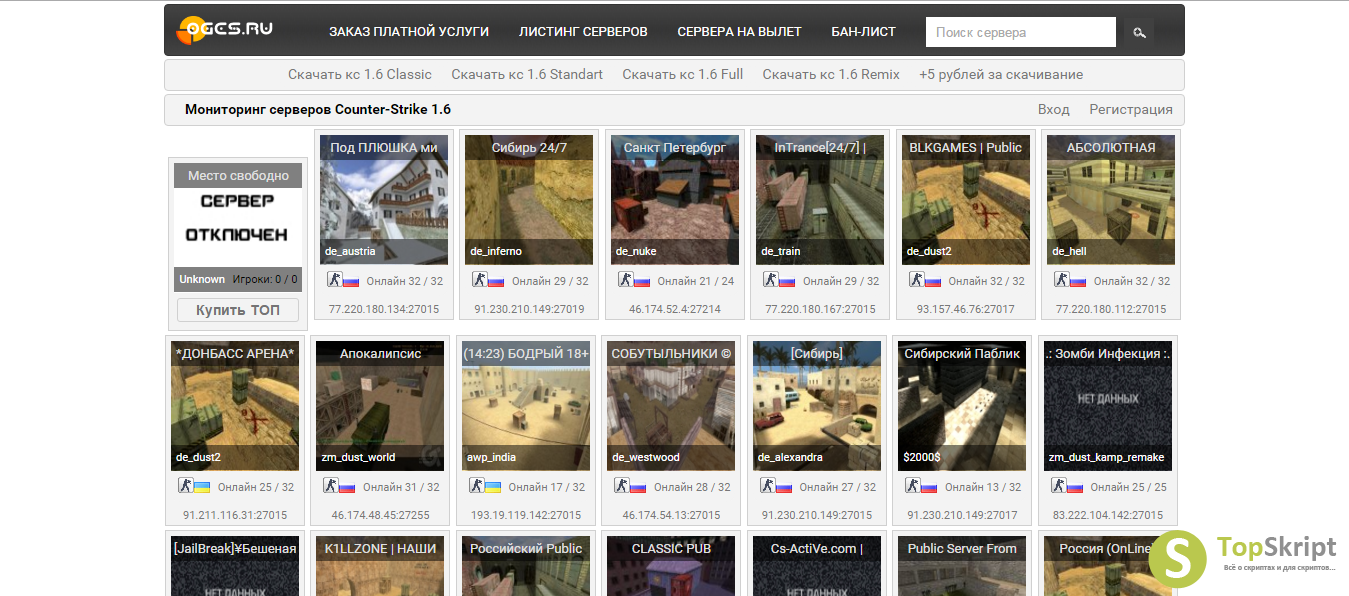1349x596 pixels.
Task: Open ЗАКАЗ ПЛАТНОЙ УСЛУГИ menu item
Action: point(409,32)
